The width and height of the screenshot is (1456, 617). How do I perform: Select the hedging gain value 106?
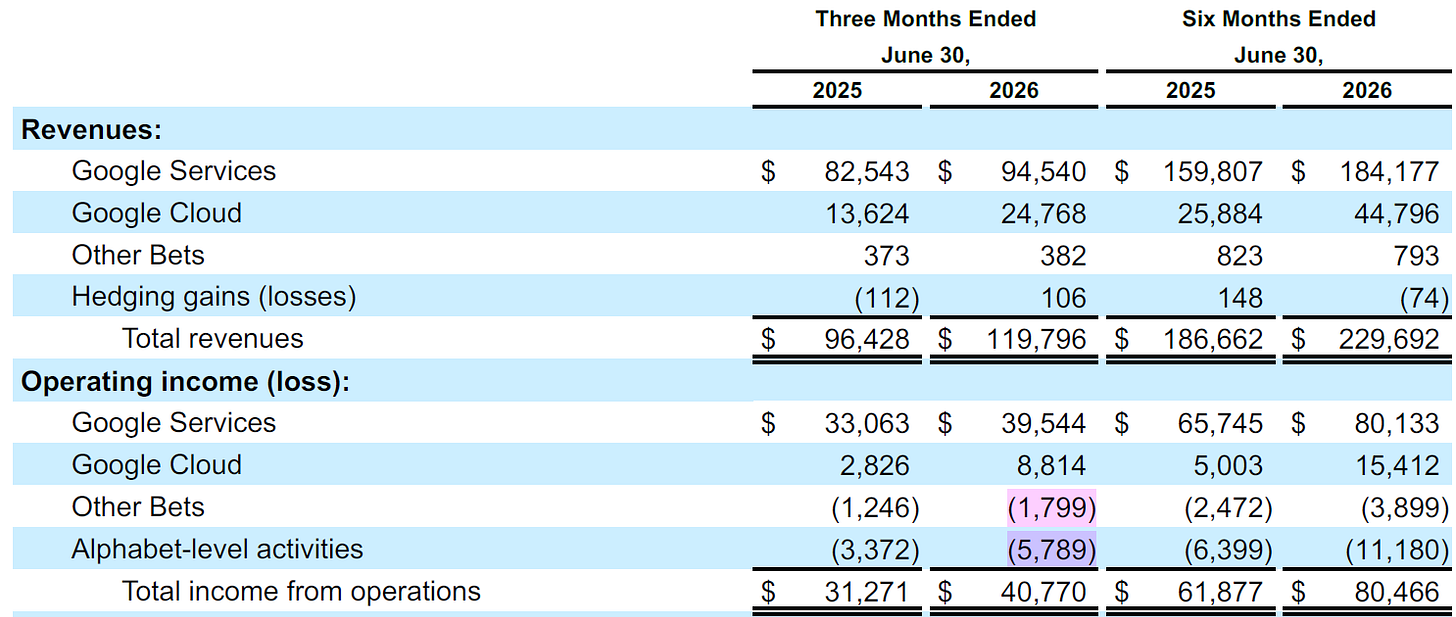coord(1064,298)
